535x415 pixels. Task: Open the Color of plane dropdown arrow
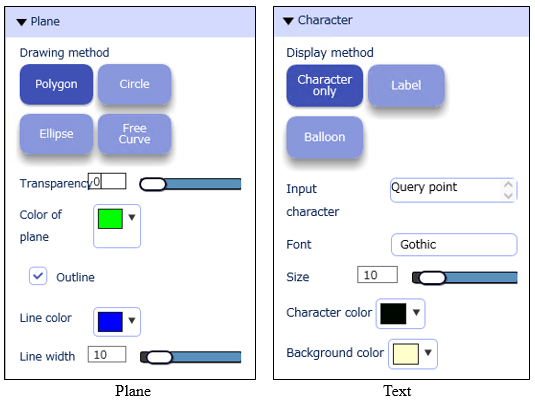pos(132,217)
